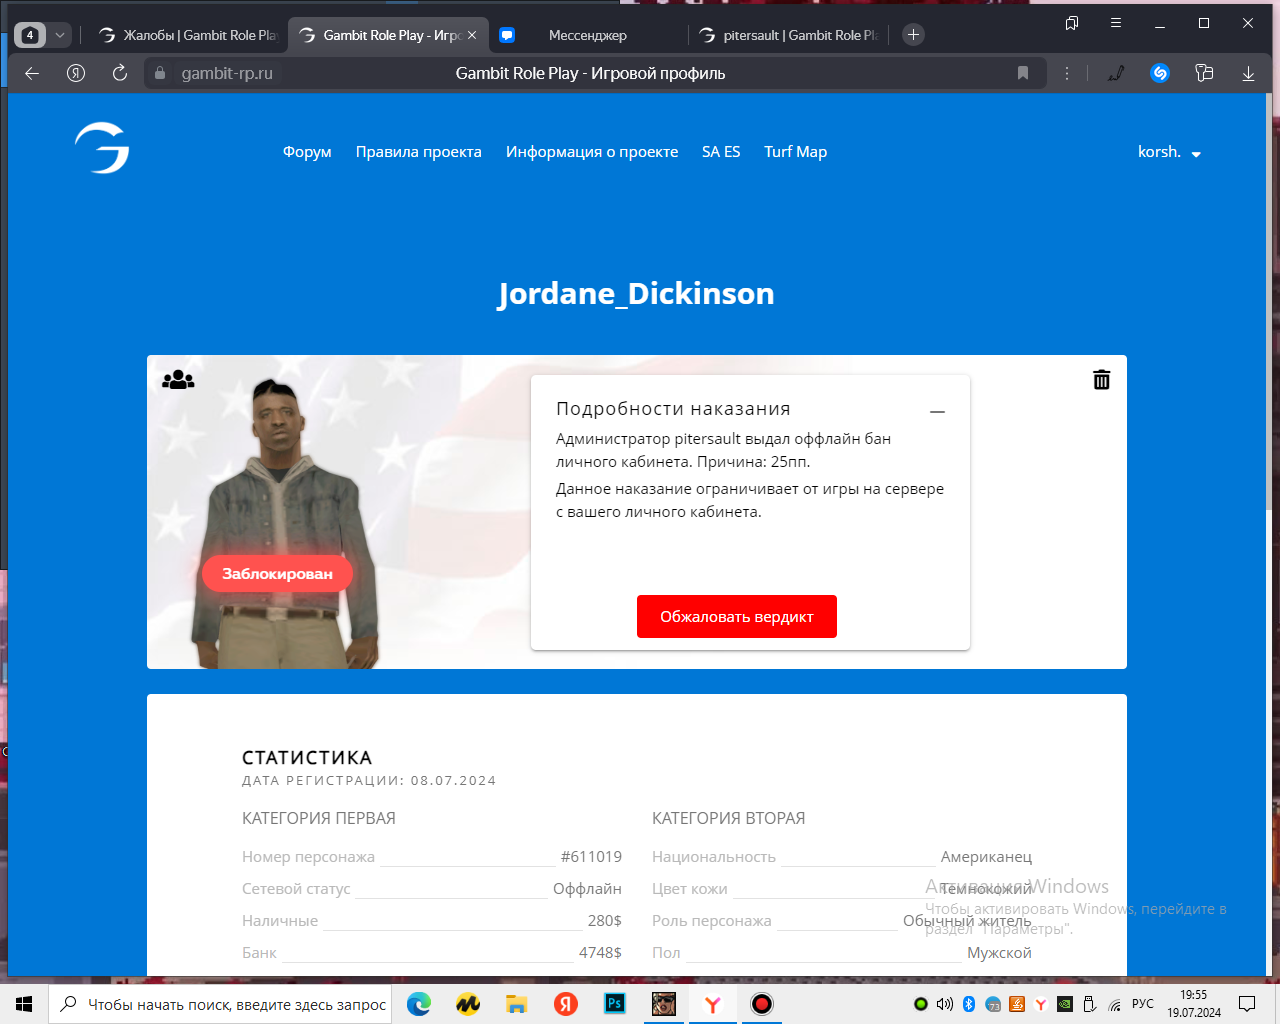Reload the page with refresh icon
Image resolution: width=1280 pixels, height=1024 pixels.
(x=120, y=73)
